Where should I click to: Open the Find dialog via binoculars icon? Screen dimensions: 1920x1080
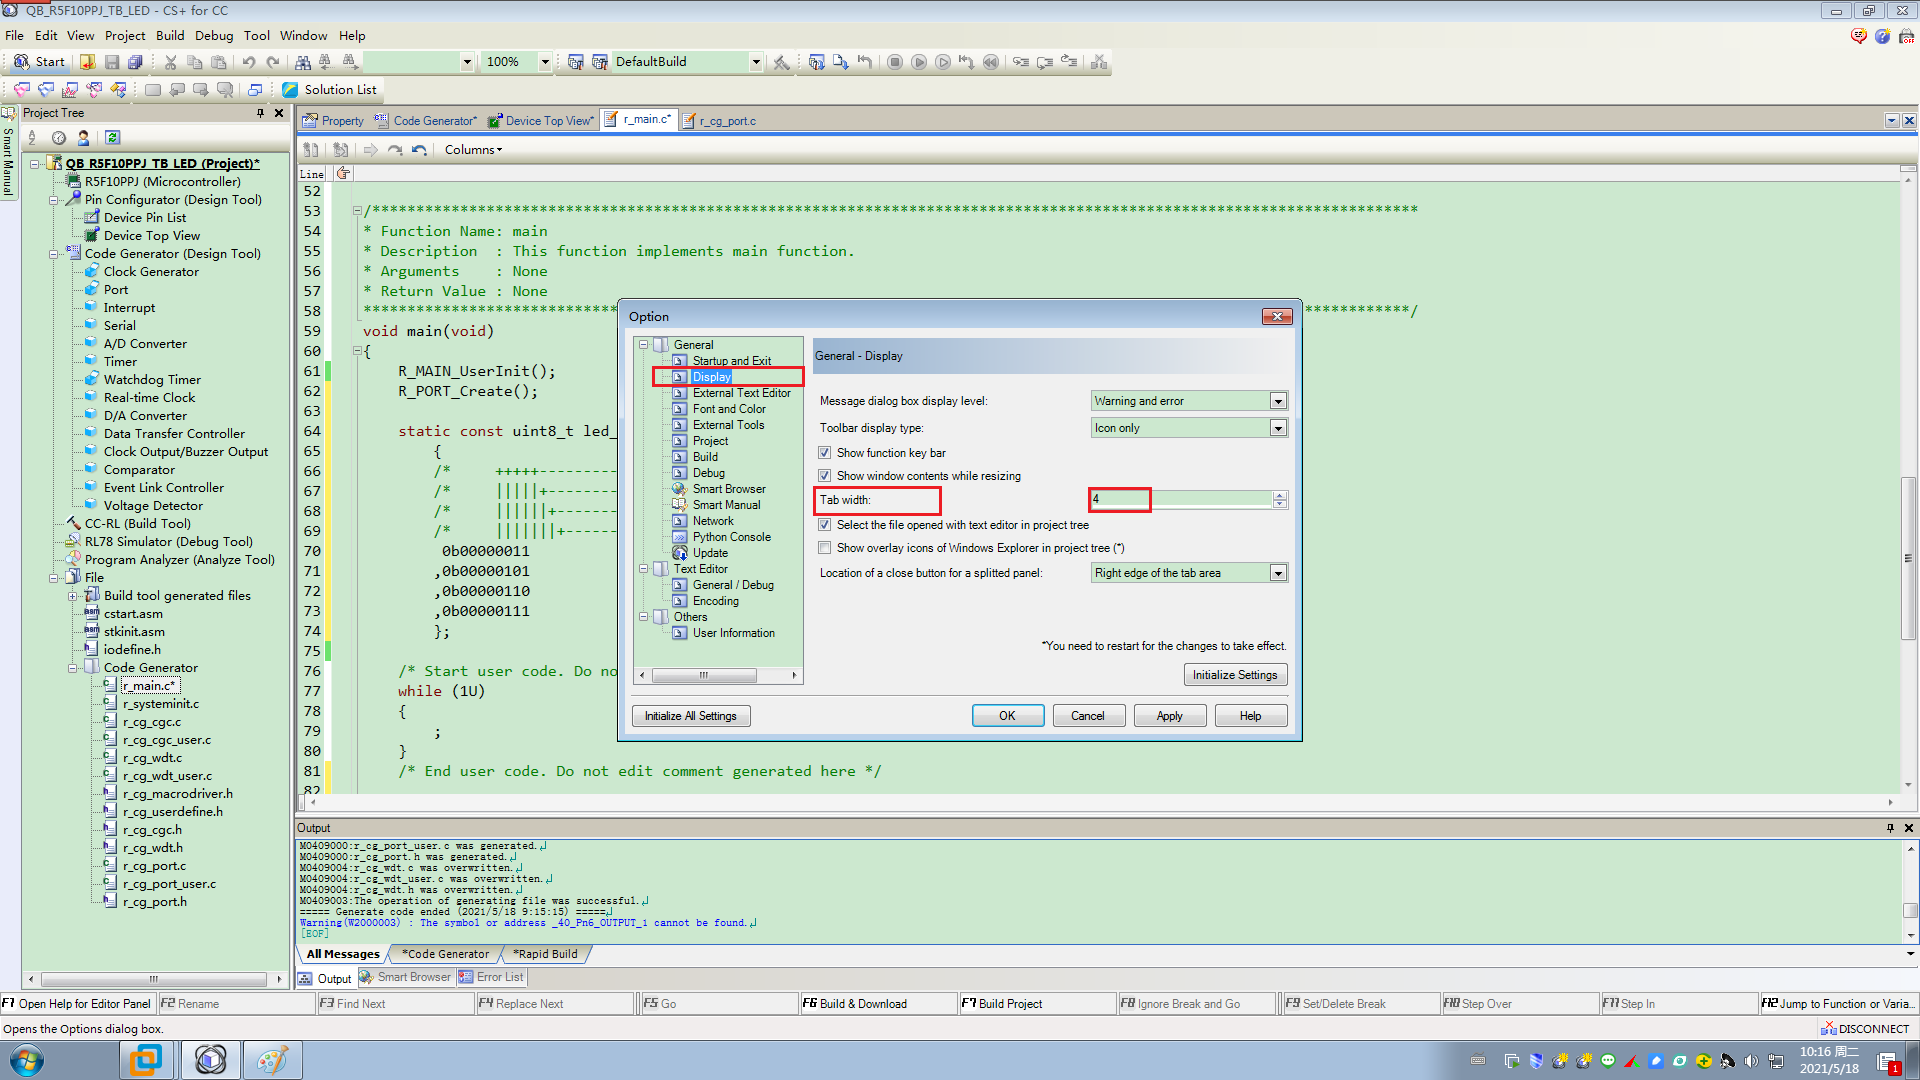click(303, 61)
